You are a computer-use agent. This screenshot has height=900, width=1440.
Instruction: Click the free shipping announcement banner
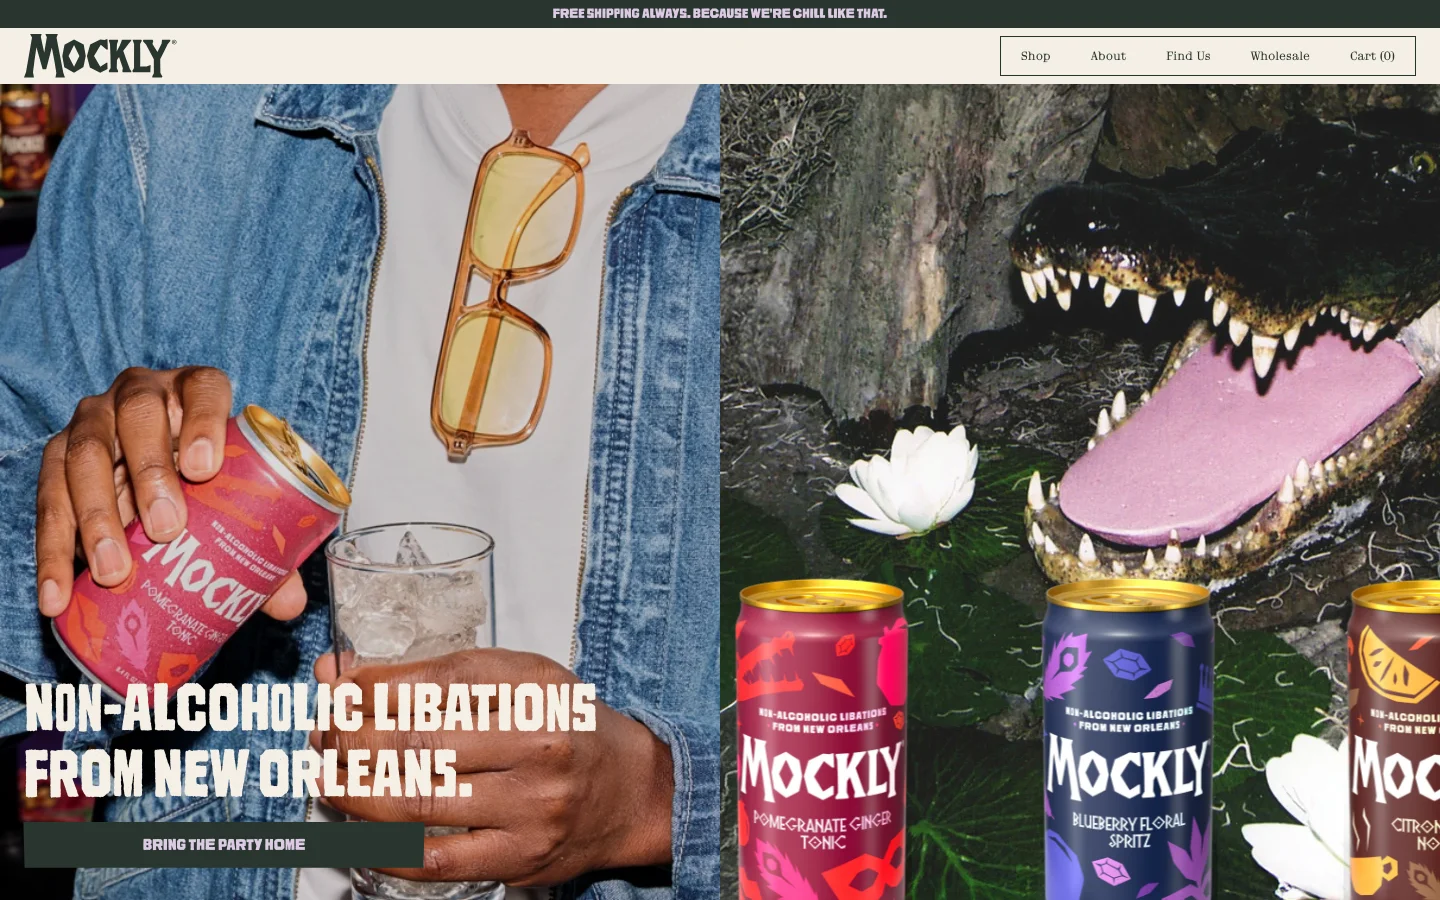[x=720, y=14]
